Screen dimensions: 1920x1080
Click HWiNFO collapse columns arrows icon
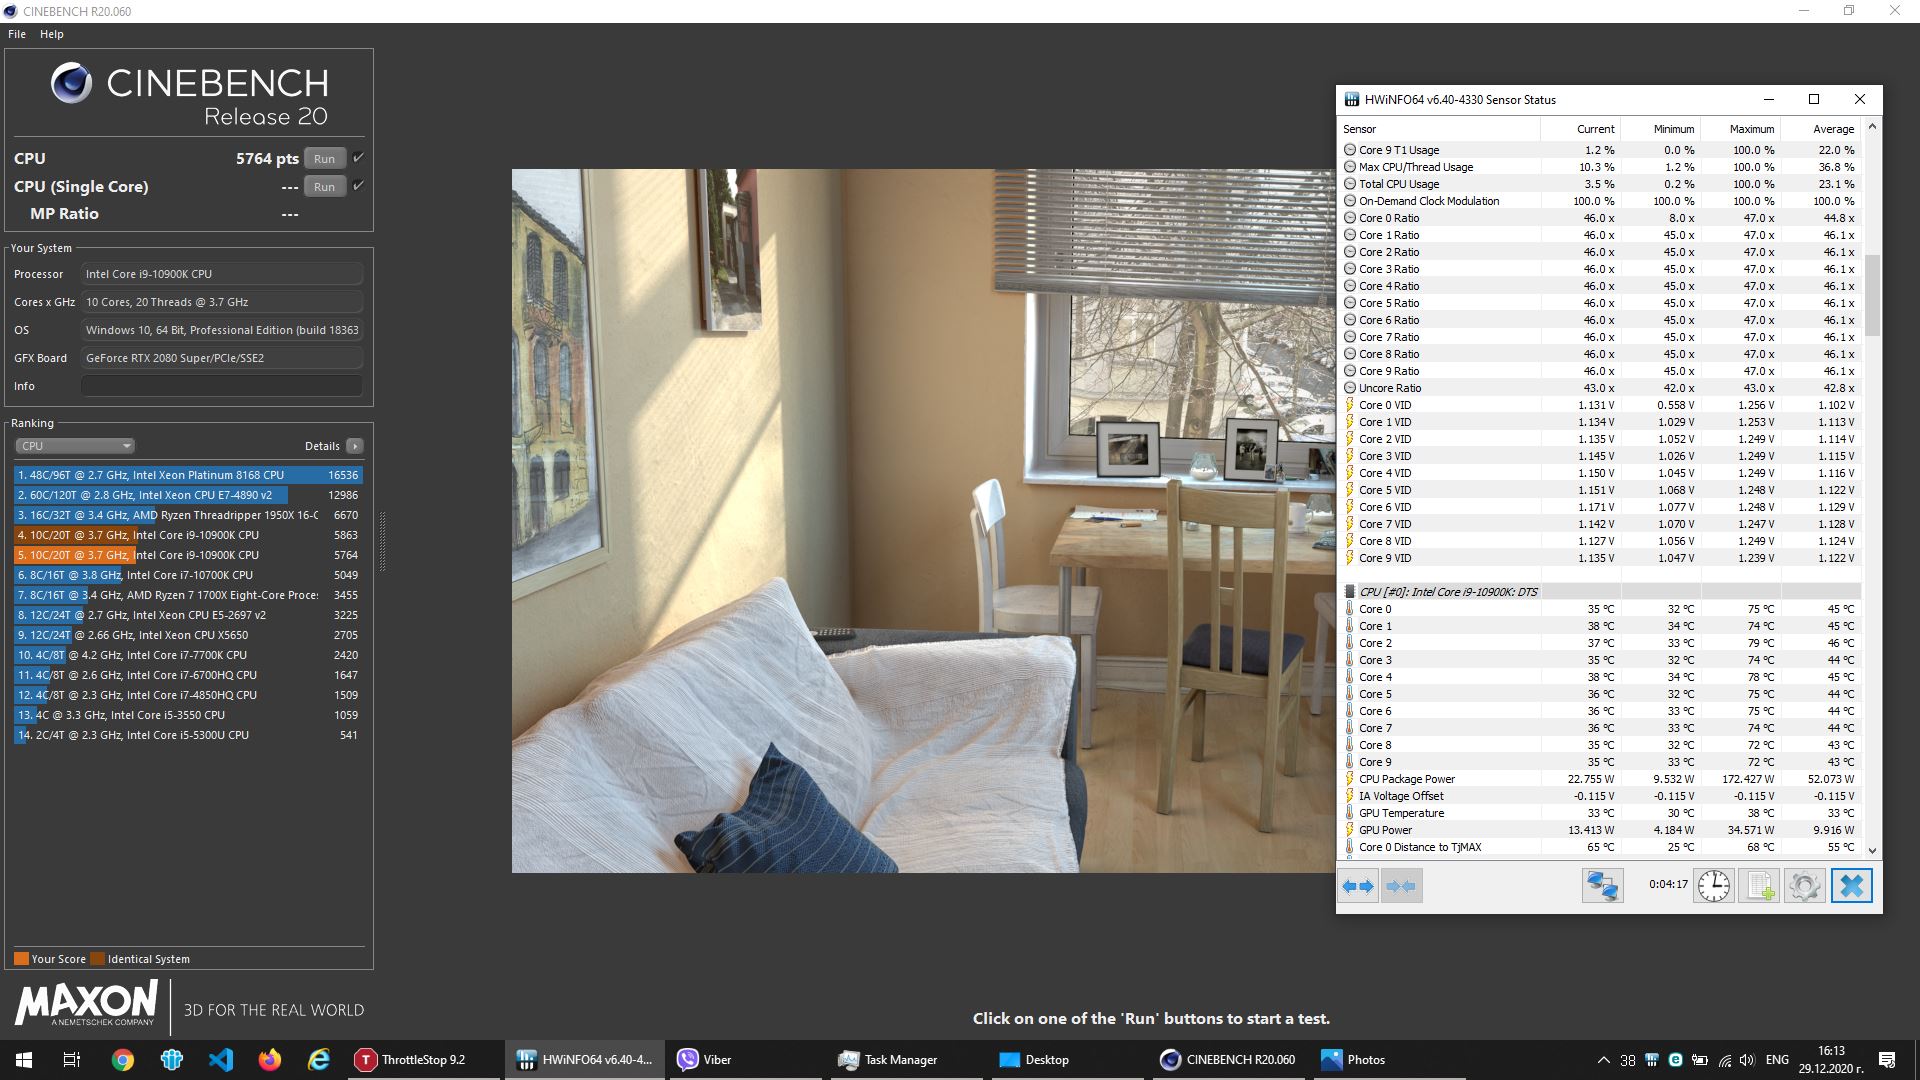click(1401, 886)
